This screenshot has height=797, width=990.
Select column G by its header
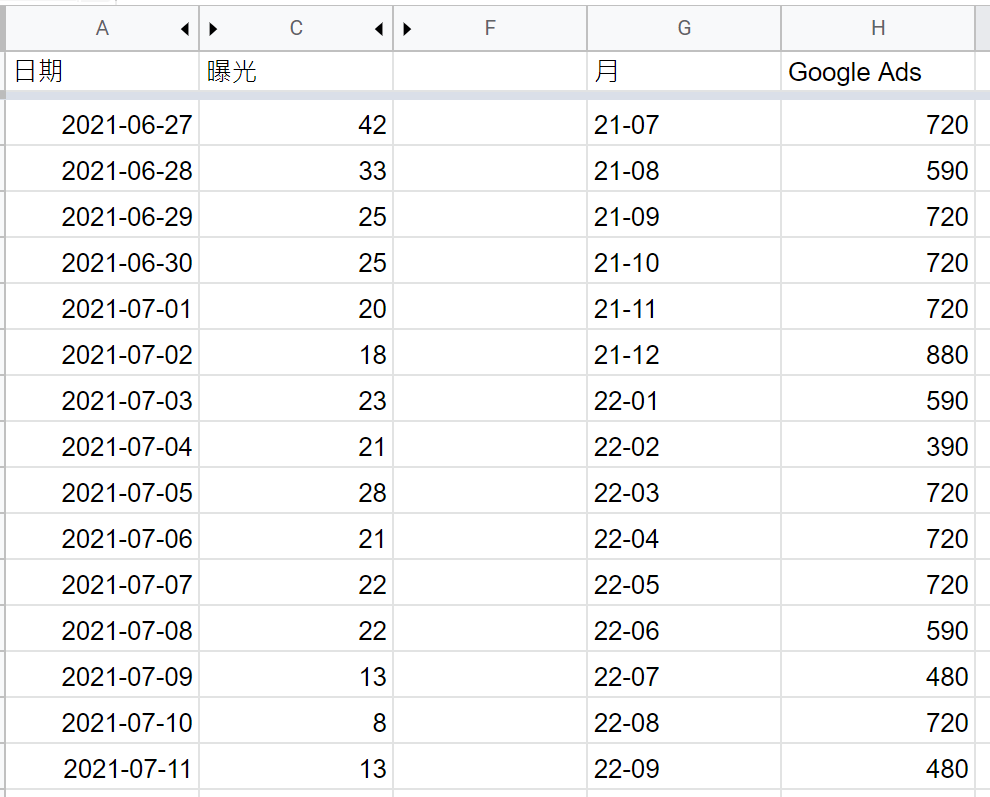click(x=684, y=28)
